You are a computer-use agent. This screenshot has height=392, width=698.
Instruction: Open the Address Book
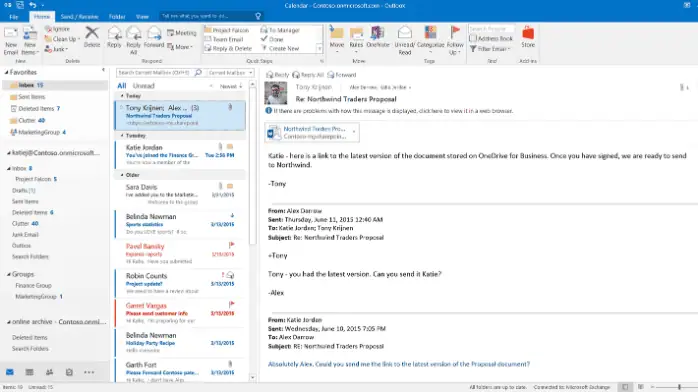tap(491, 39)
